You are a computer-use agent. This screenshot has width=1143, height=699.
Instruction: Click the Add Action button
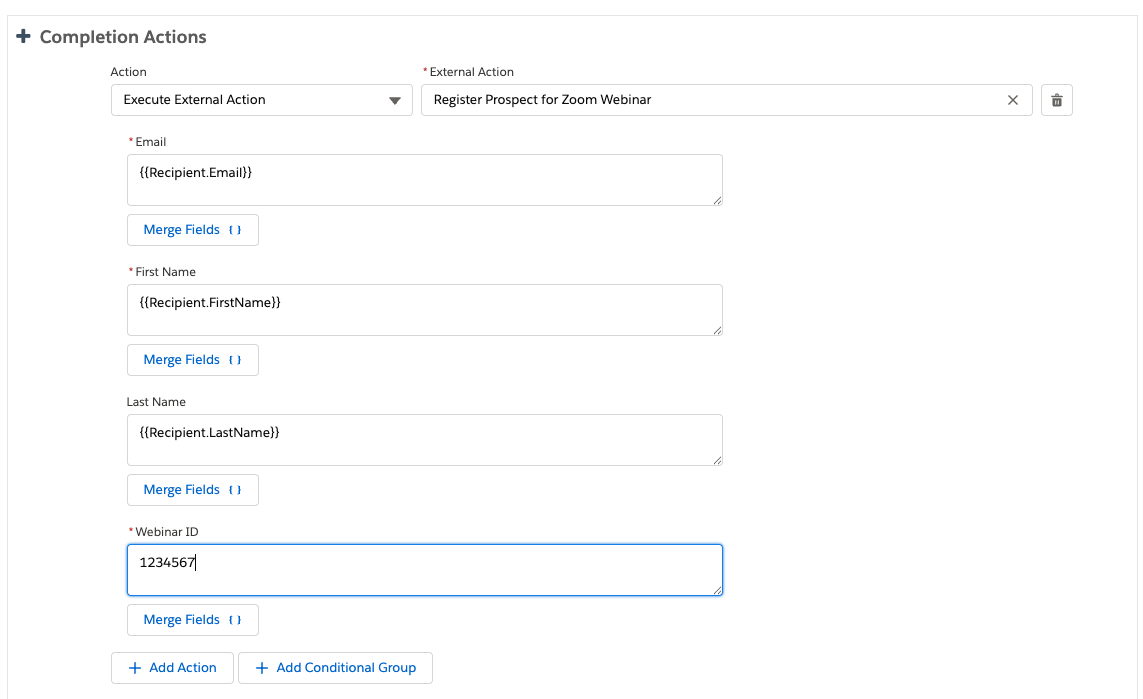coord(172,668)
